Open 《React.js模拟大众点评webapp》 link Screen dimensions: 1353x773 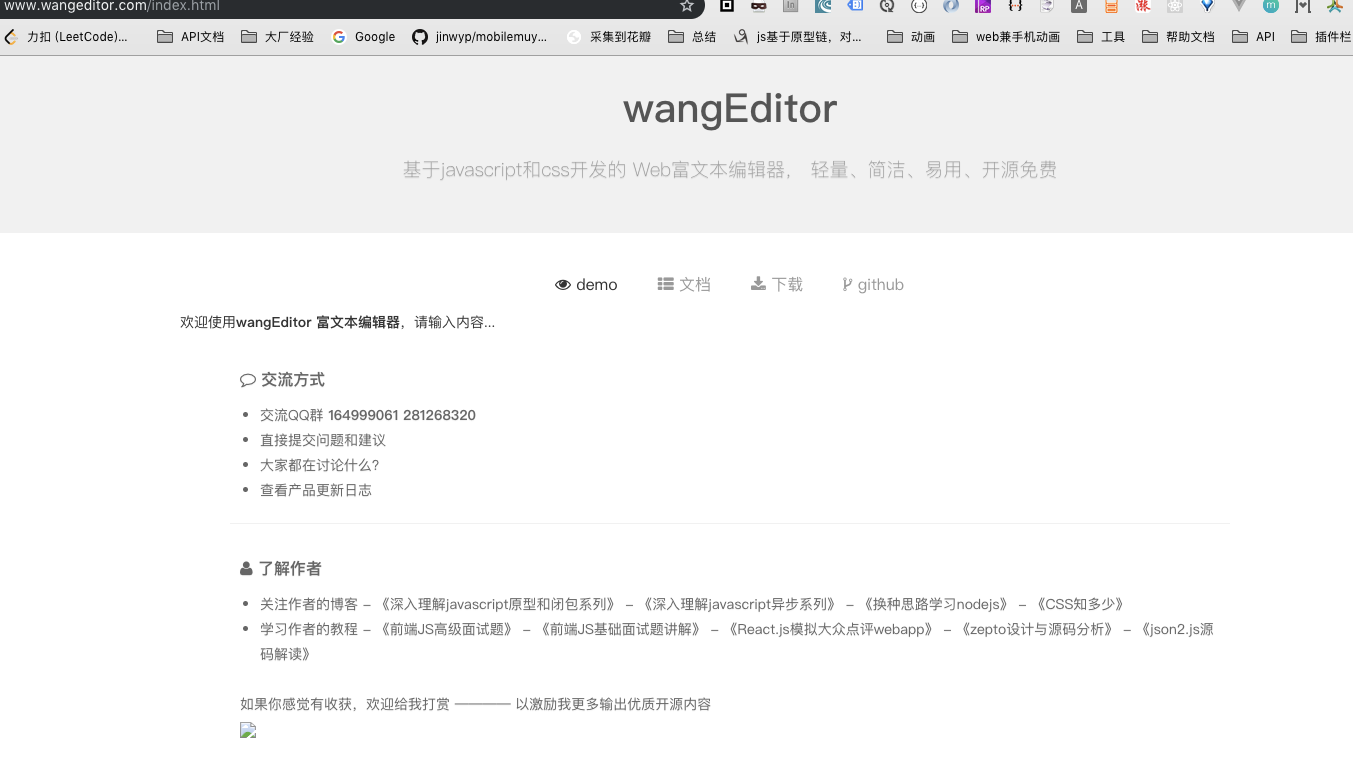coord(830,629)
